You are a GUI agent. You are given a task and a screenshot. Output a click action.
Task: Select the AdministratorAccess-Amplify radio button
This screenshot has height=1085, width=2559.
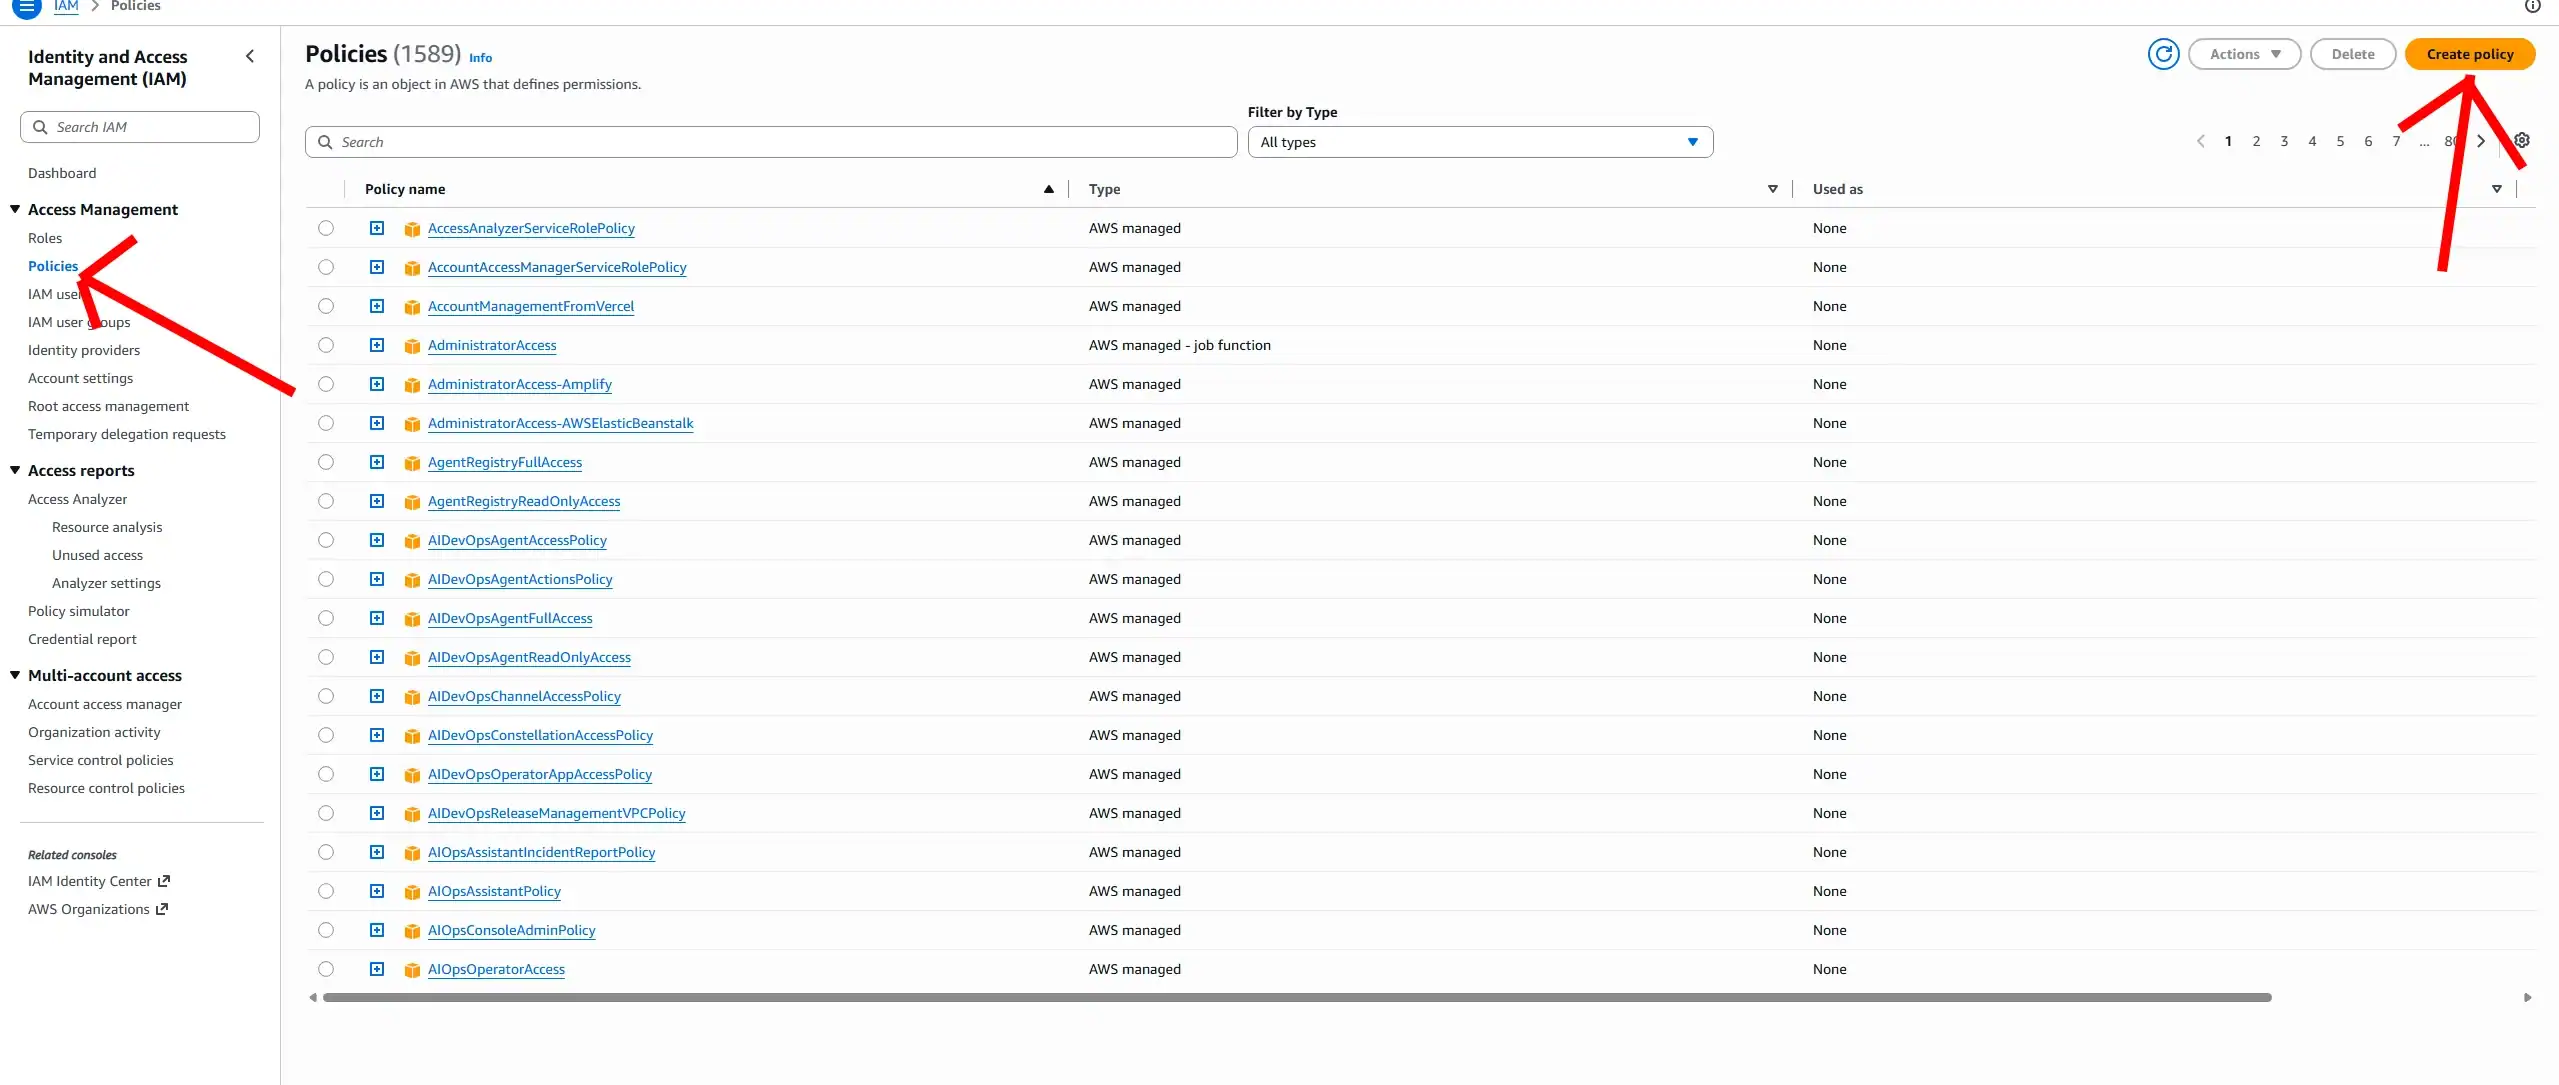click(326, 384)
